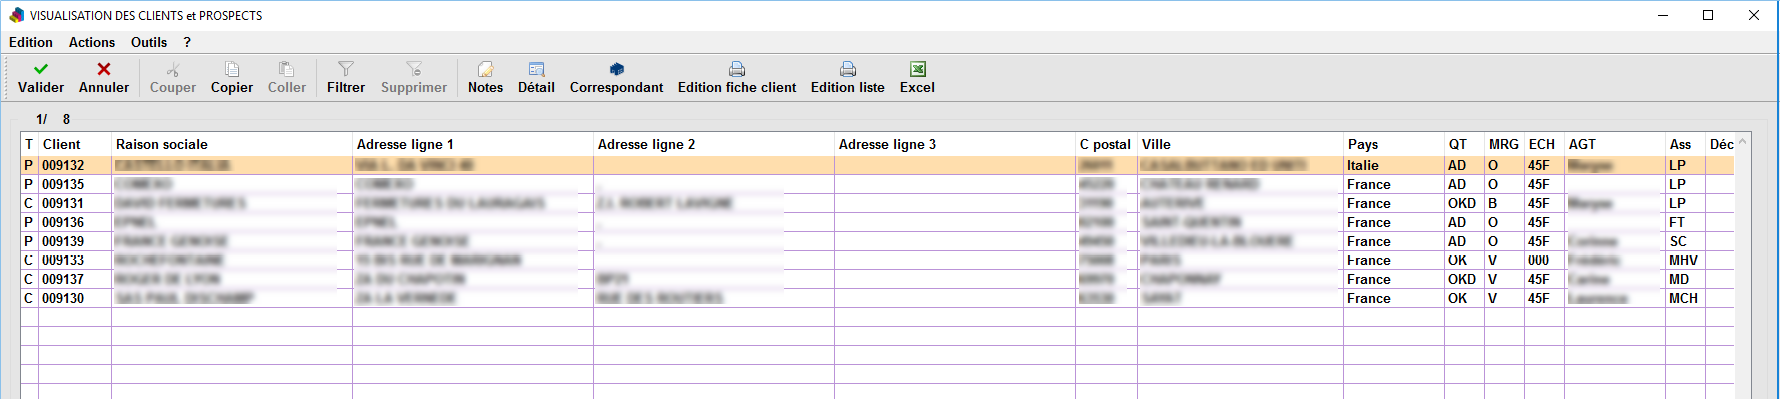Click the Pays column header
The height and width of the screenshot is (399, 1780).
(1394, 144)
